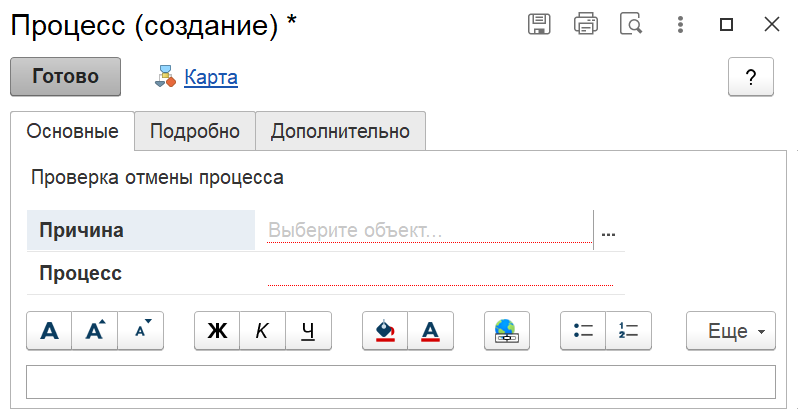Expand the Еще dropdown menu

[731, 331]
